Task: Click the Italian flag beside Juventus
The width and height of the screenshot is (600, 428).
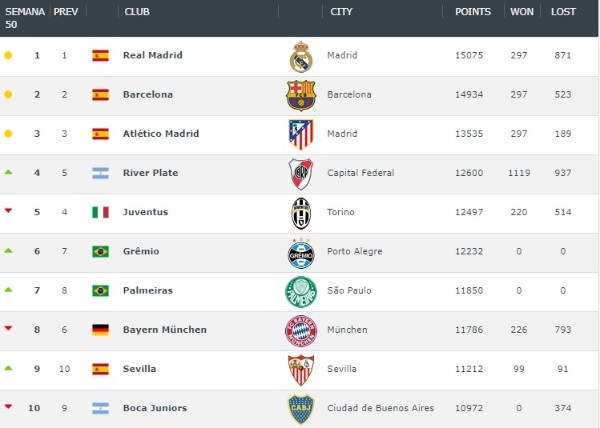Action: point(100,213)
